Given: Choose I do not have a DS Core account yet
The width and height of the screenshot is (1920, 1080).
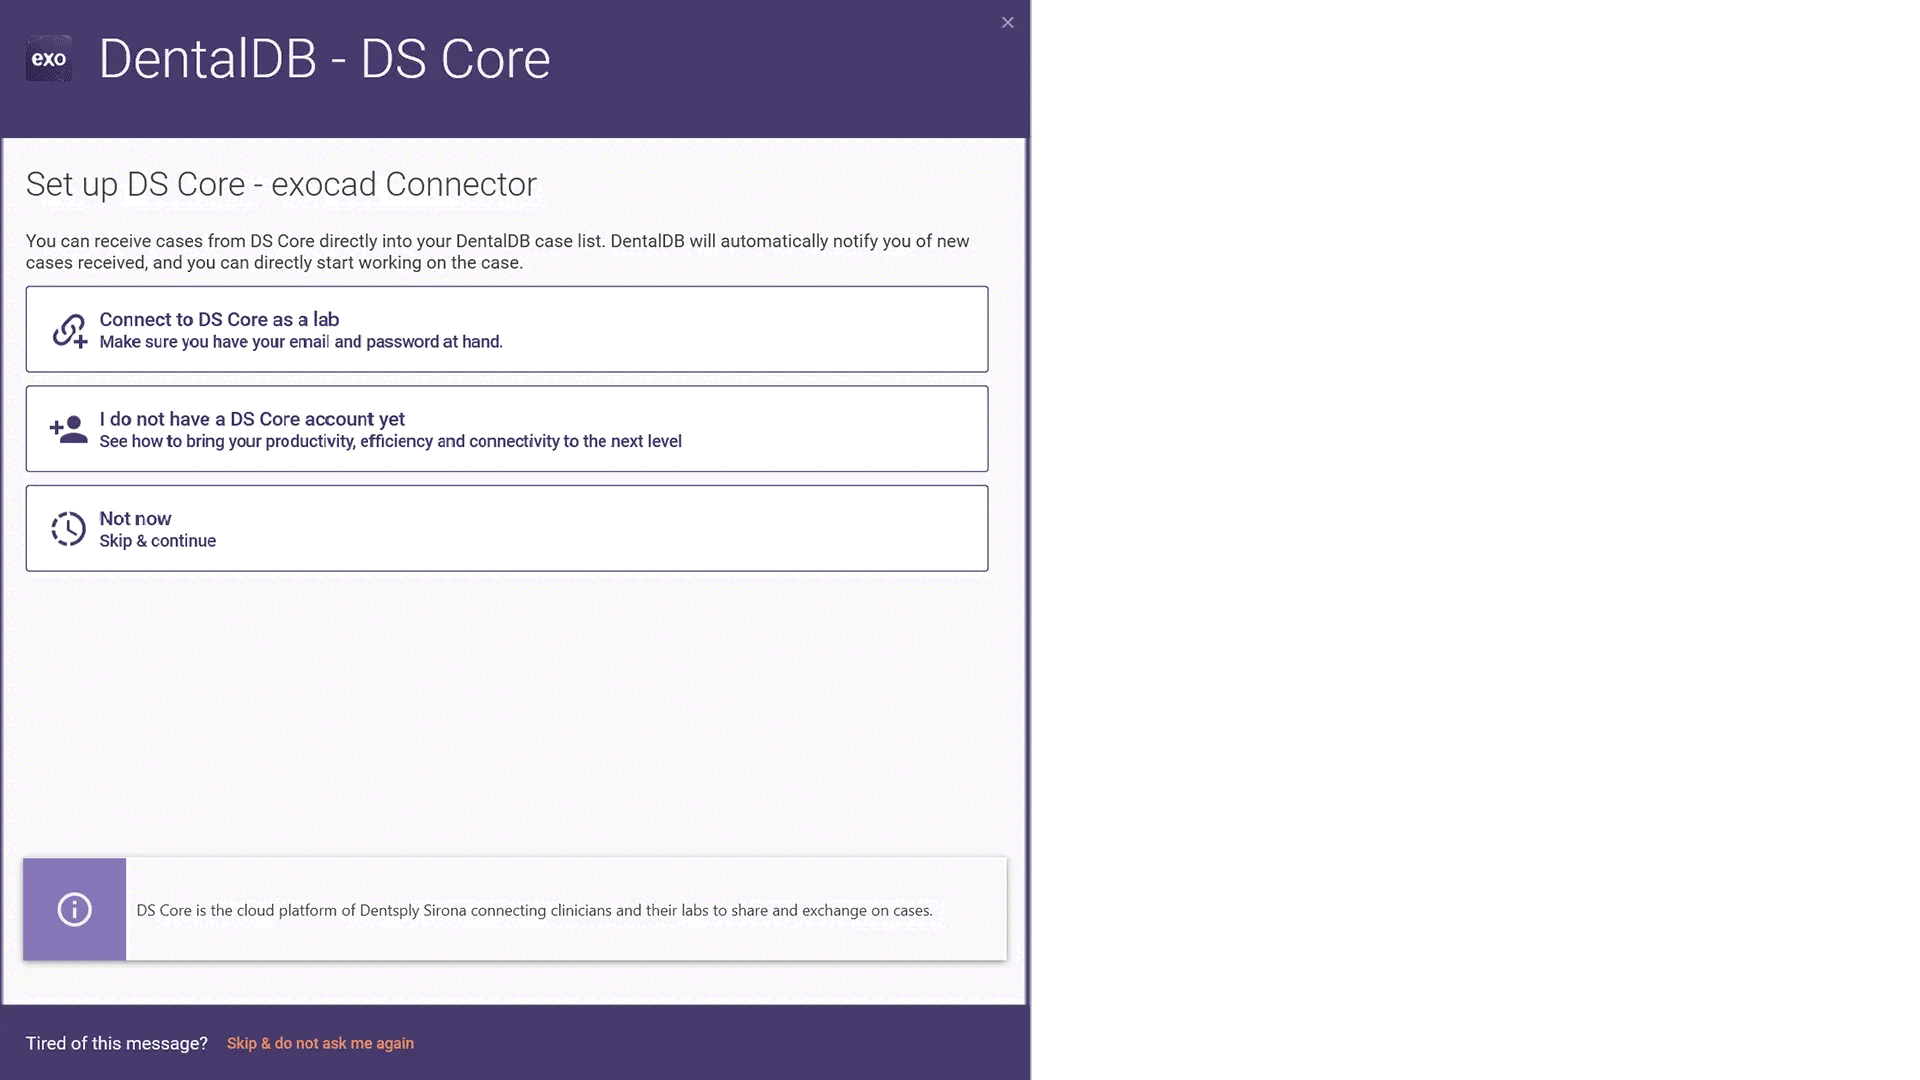Looking at the screenshot, I should point(252,419).
